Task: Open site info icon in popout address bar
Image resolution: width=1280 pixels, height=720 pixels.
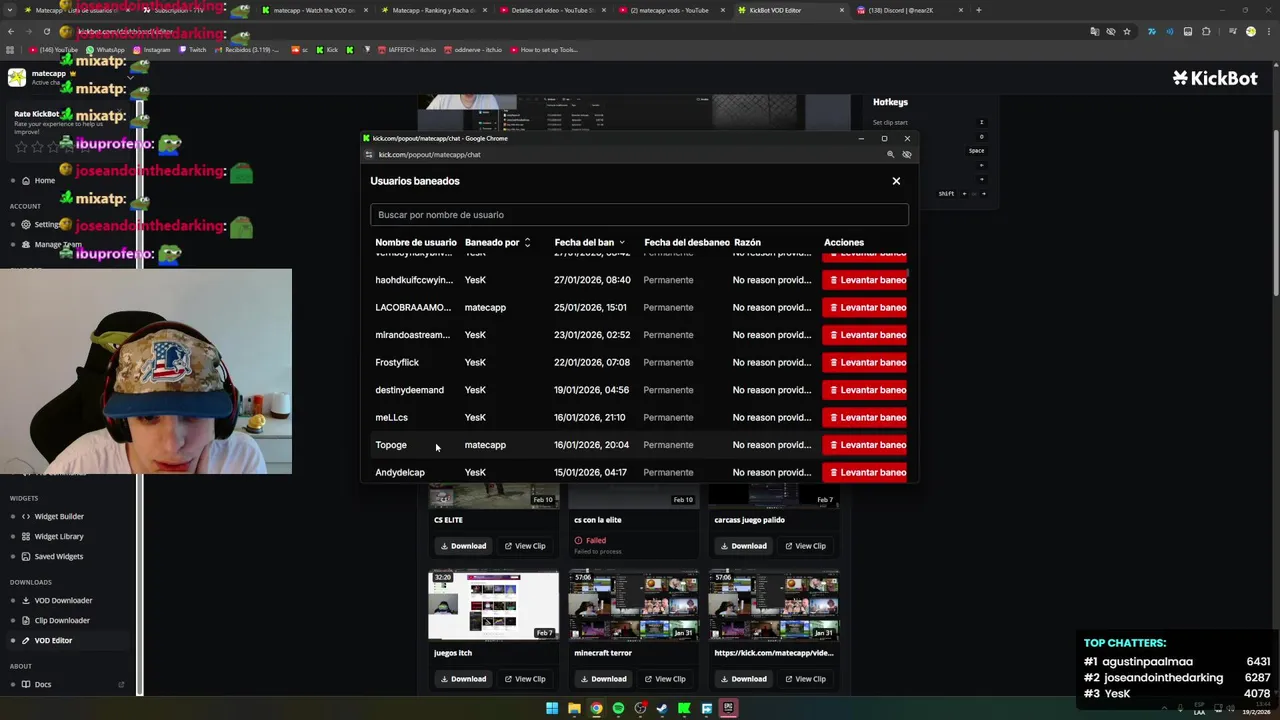Action: click(369, 155)
